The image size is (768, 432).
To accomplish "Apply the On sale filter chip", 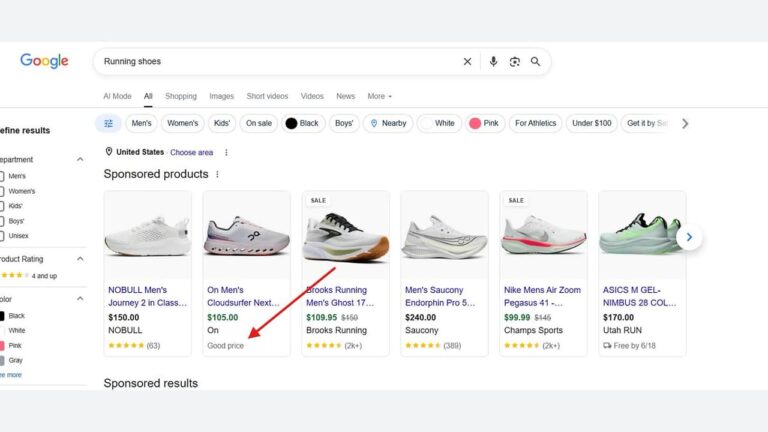I will pos(259,123).
